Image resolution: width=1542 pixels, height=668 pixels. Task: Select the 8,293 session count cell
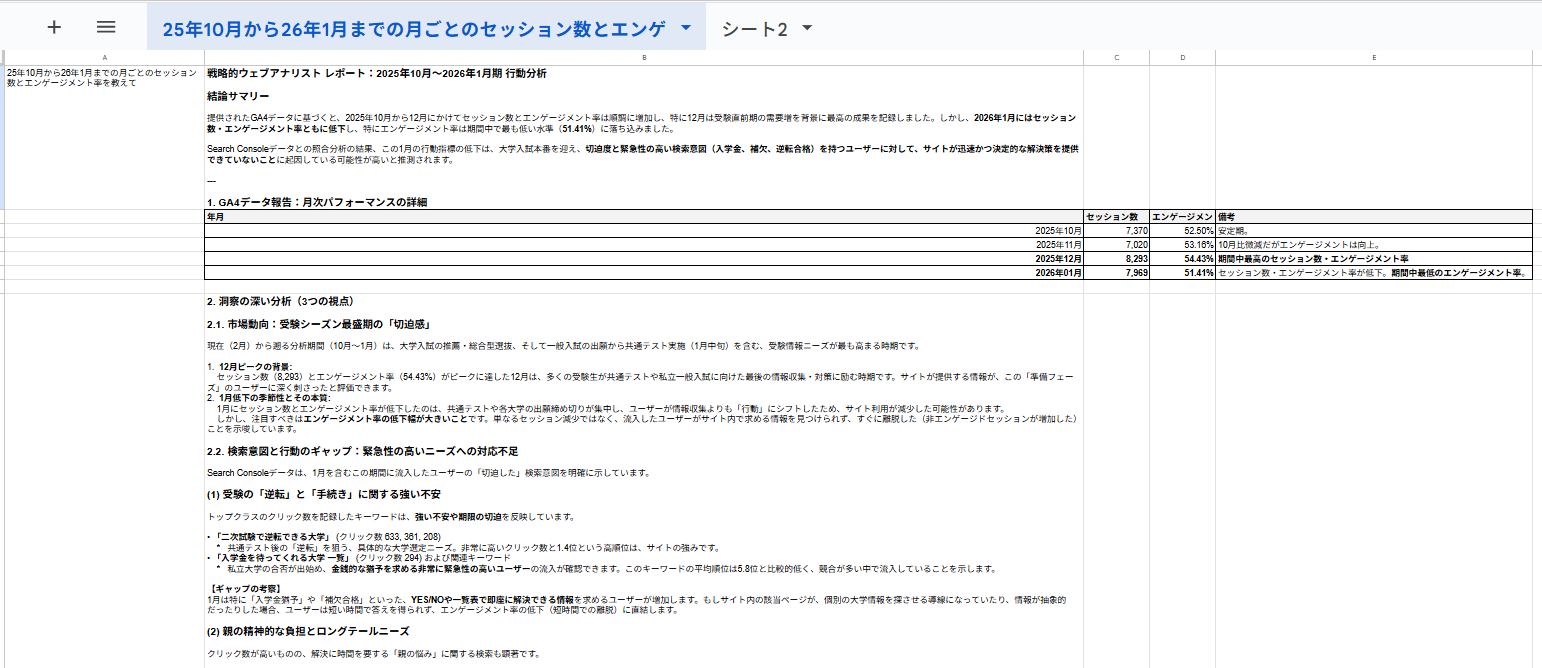(1116, 258)
